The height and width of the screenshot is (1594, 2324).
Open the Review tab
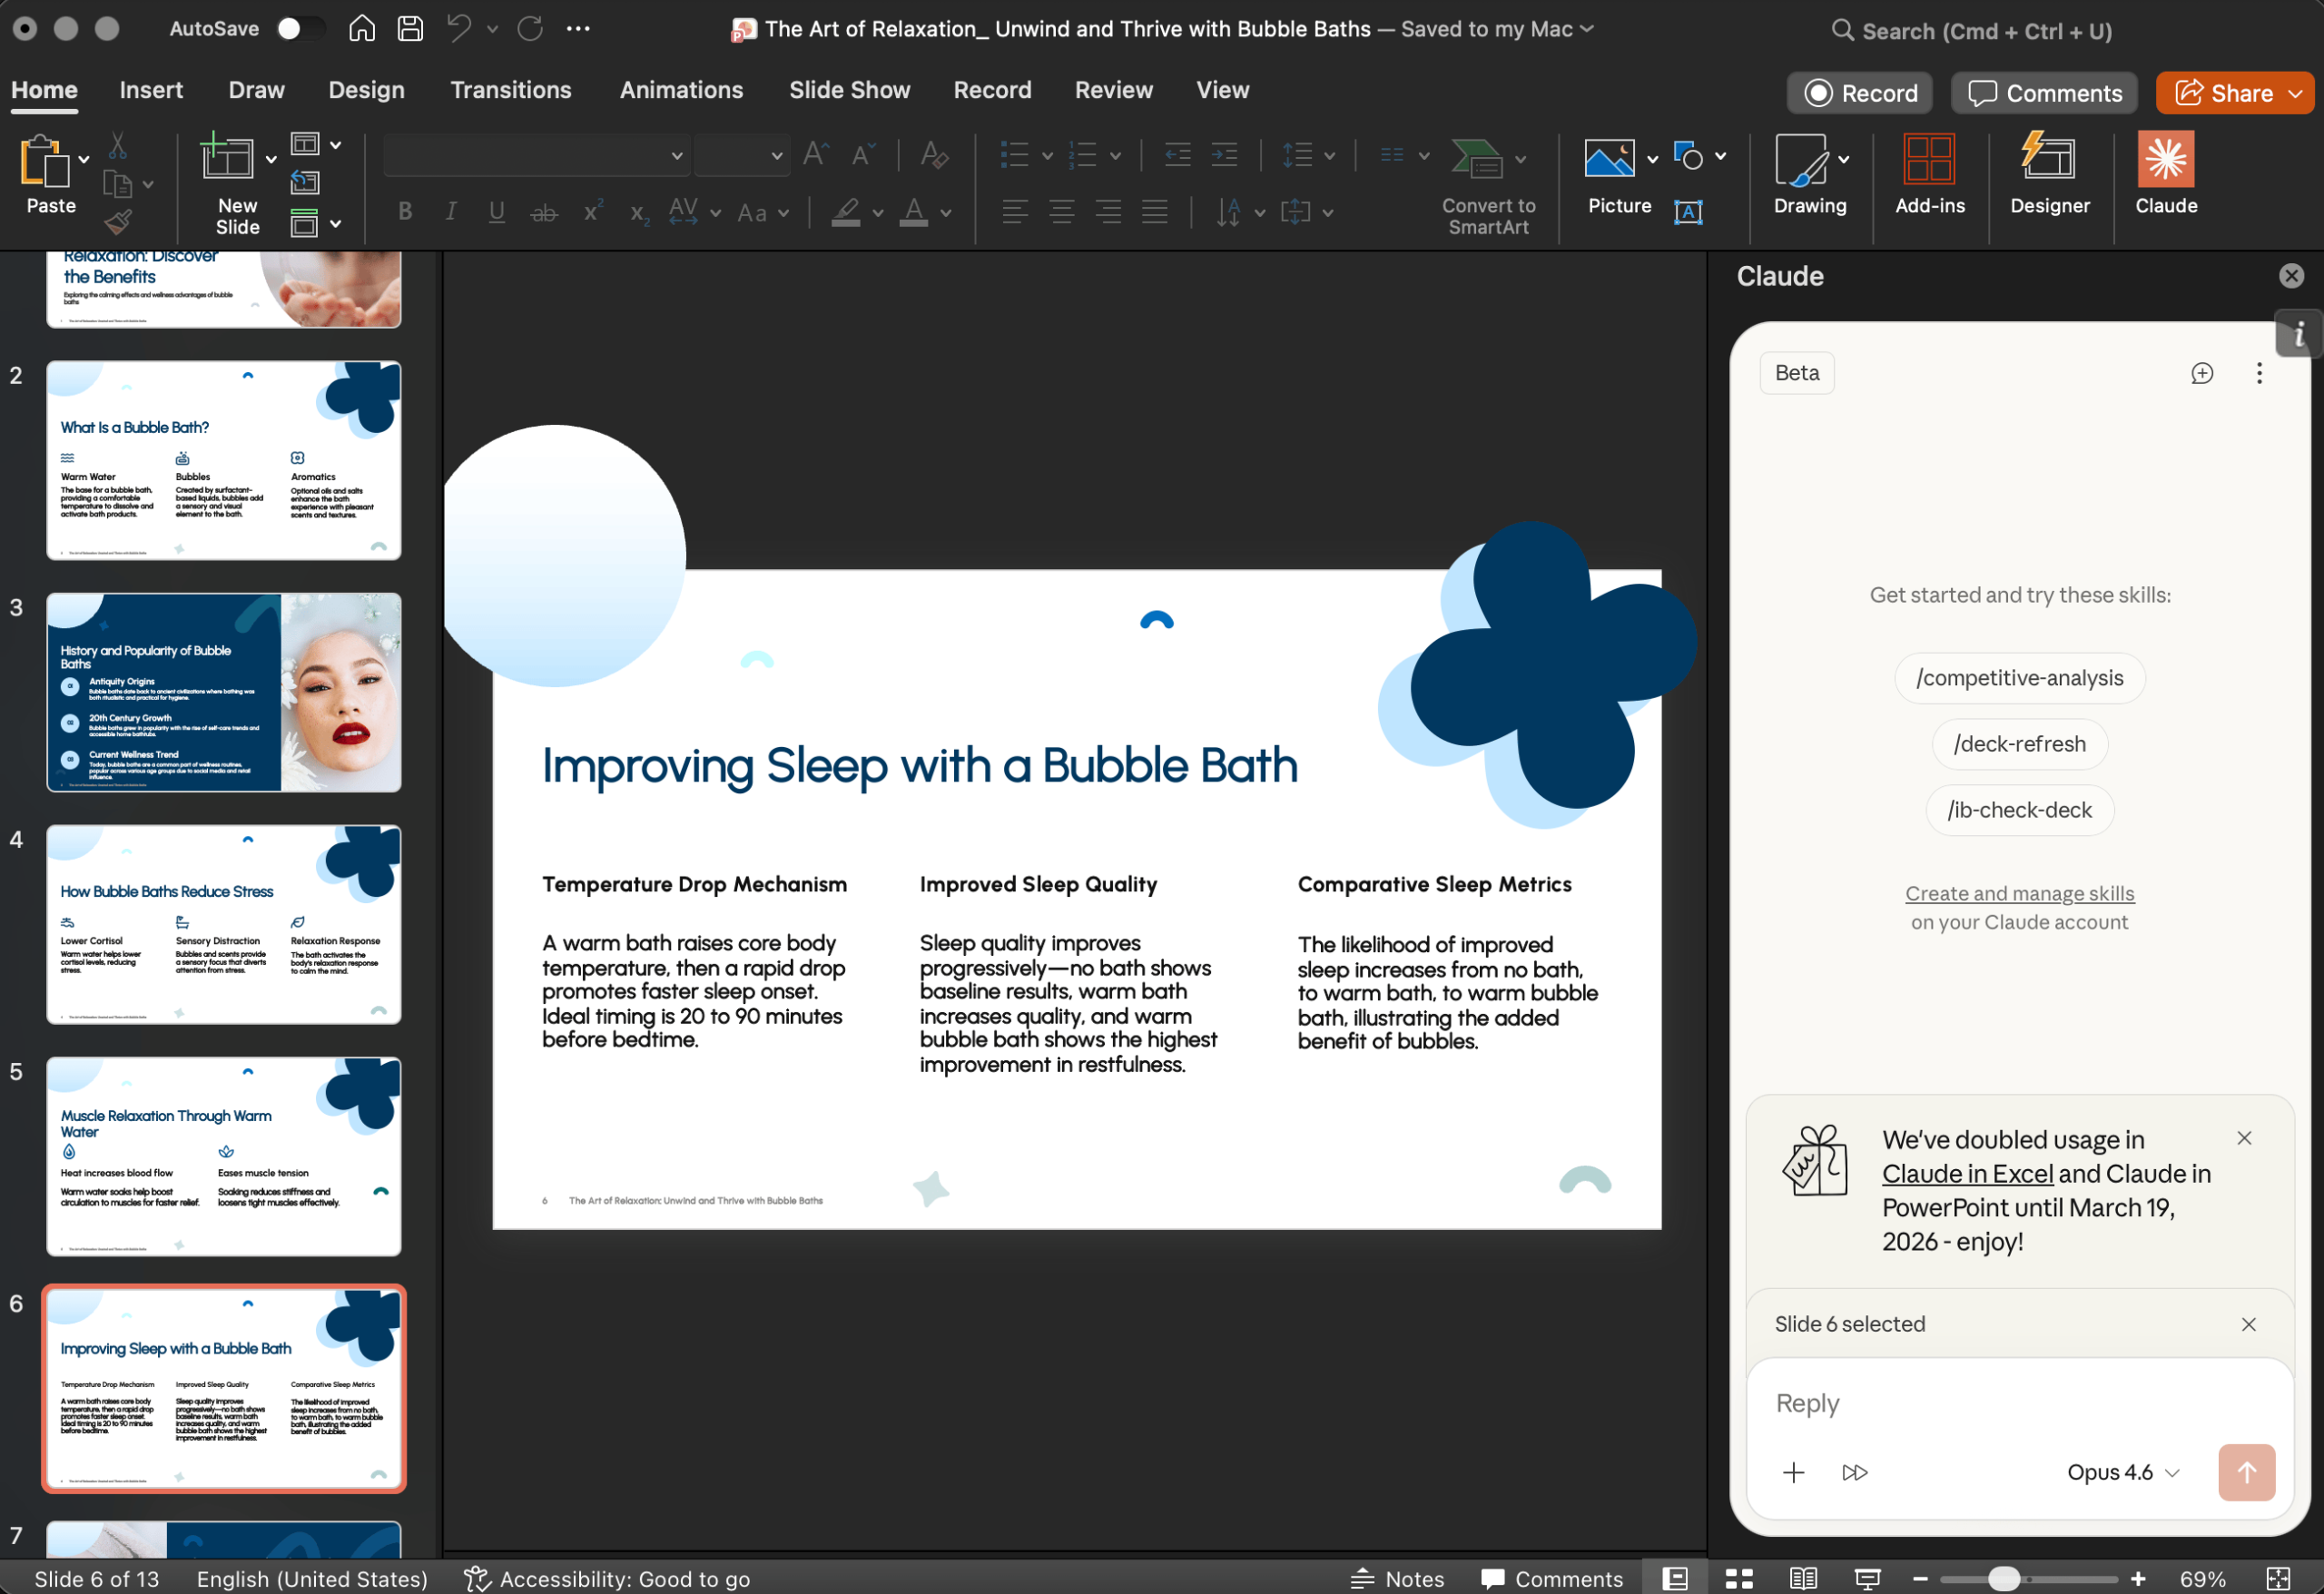[x=1113, y=90]
